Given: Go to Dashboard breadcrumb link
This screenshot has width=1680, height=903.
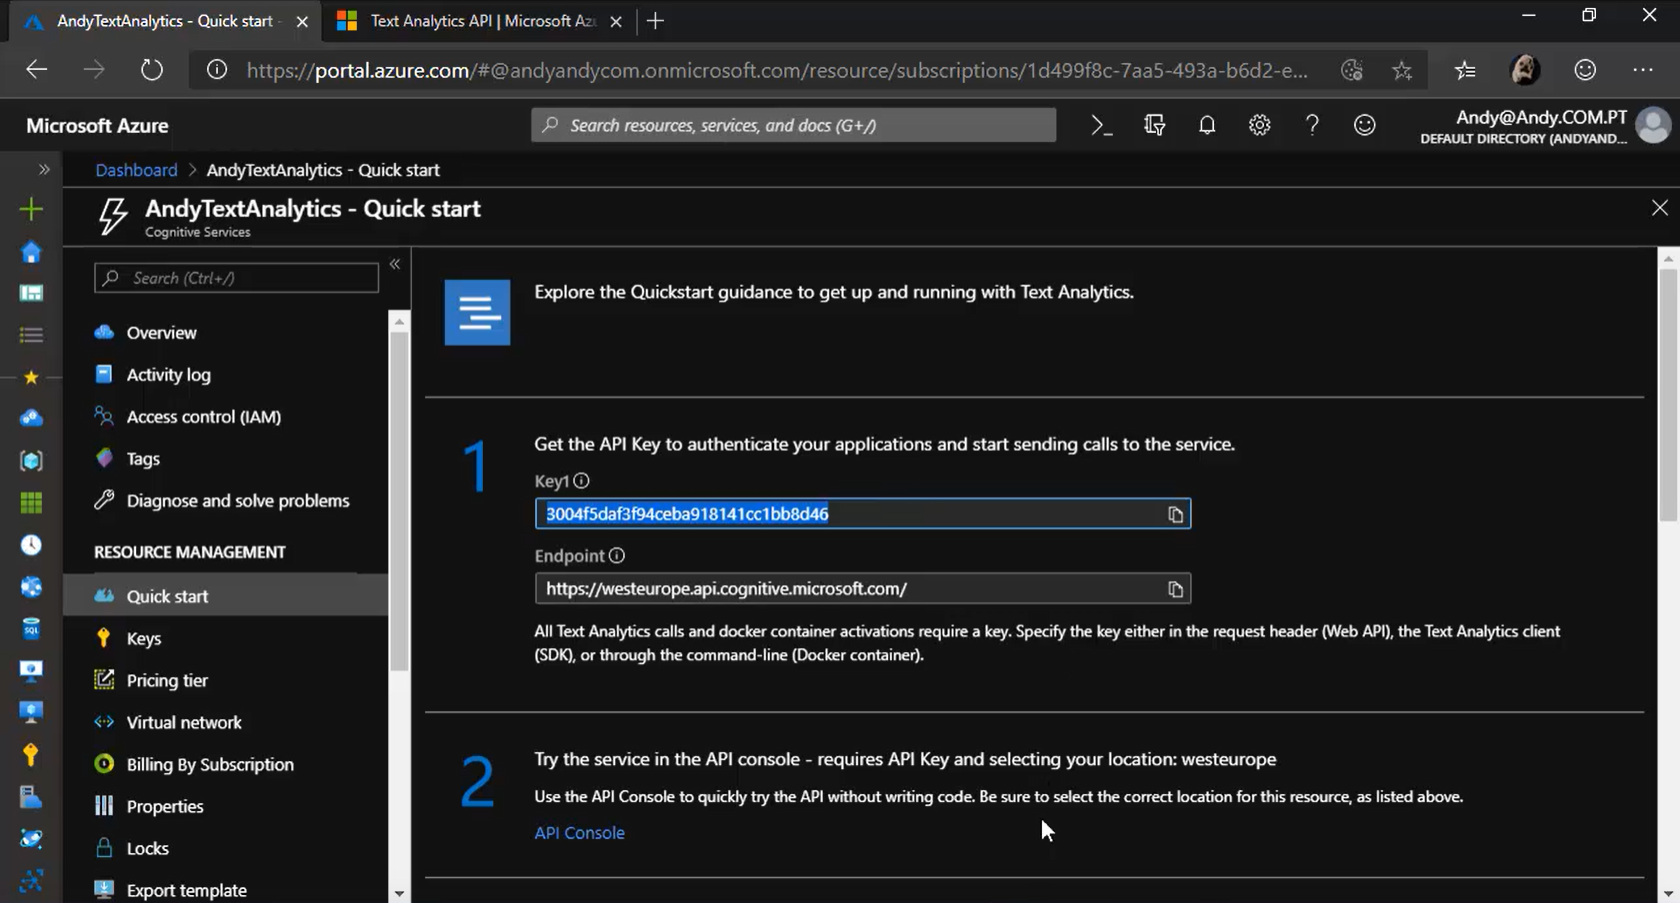Looking at the screenshot, I should tap(136, 170).
